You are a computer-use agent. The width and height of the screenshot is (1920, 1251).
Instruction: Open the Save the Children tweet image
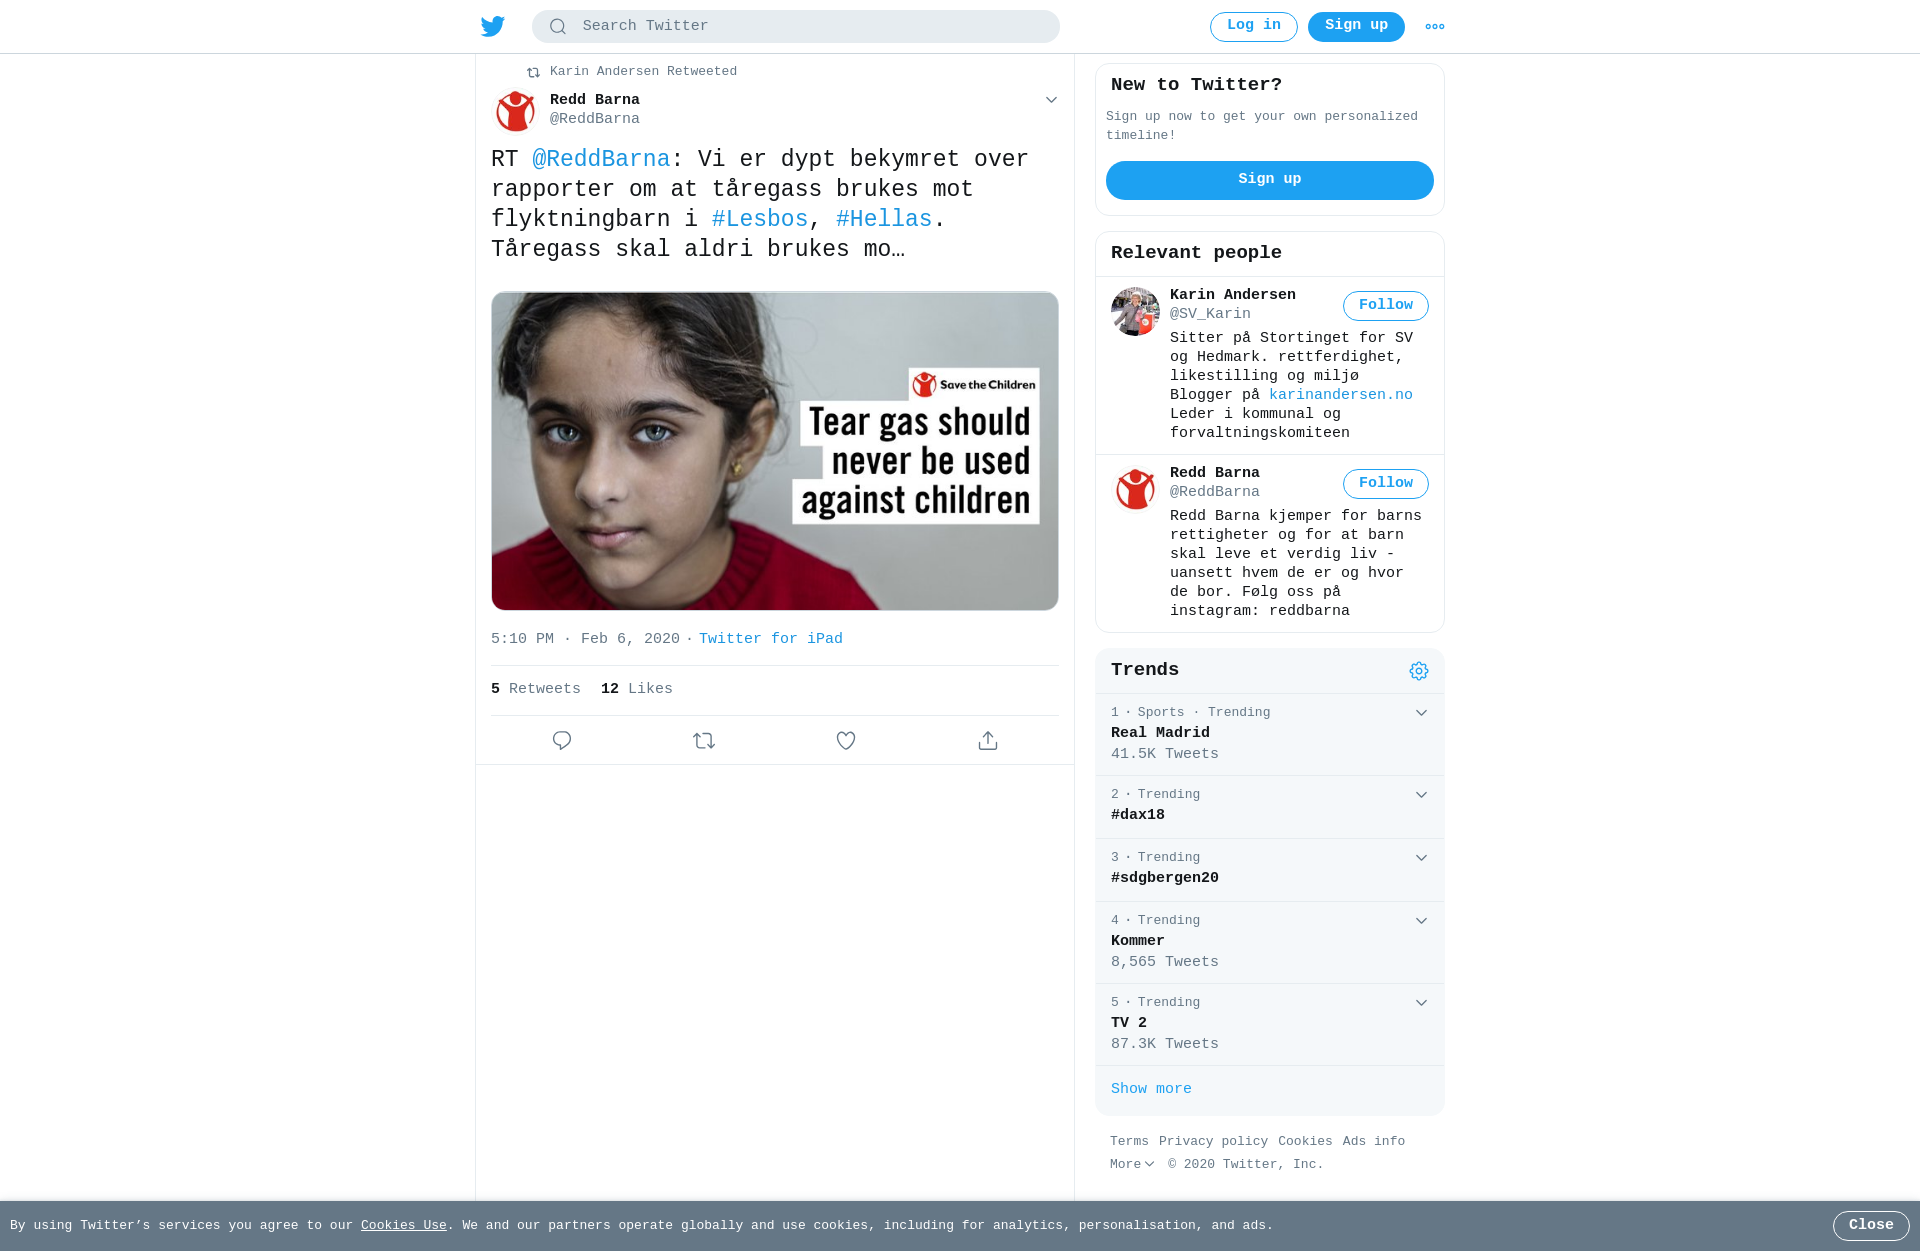[x=775, y=451]
